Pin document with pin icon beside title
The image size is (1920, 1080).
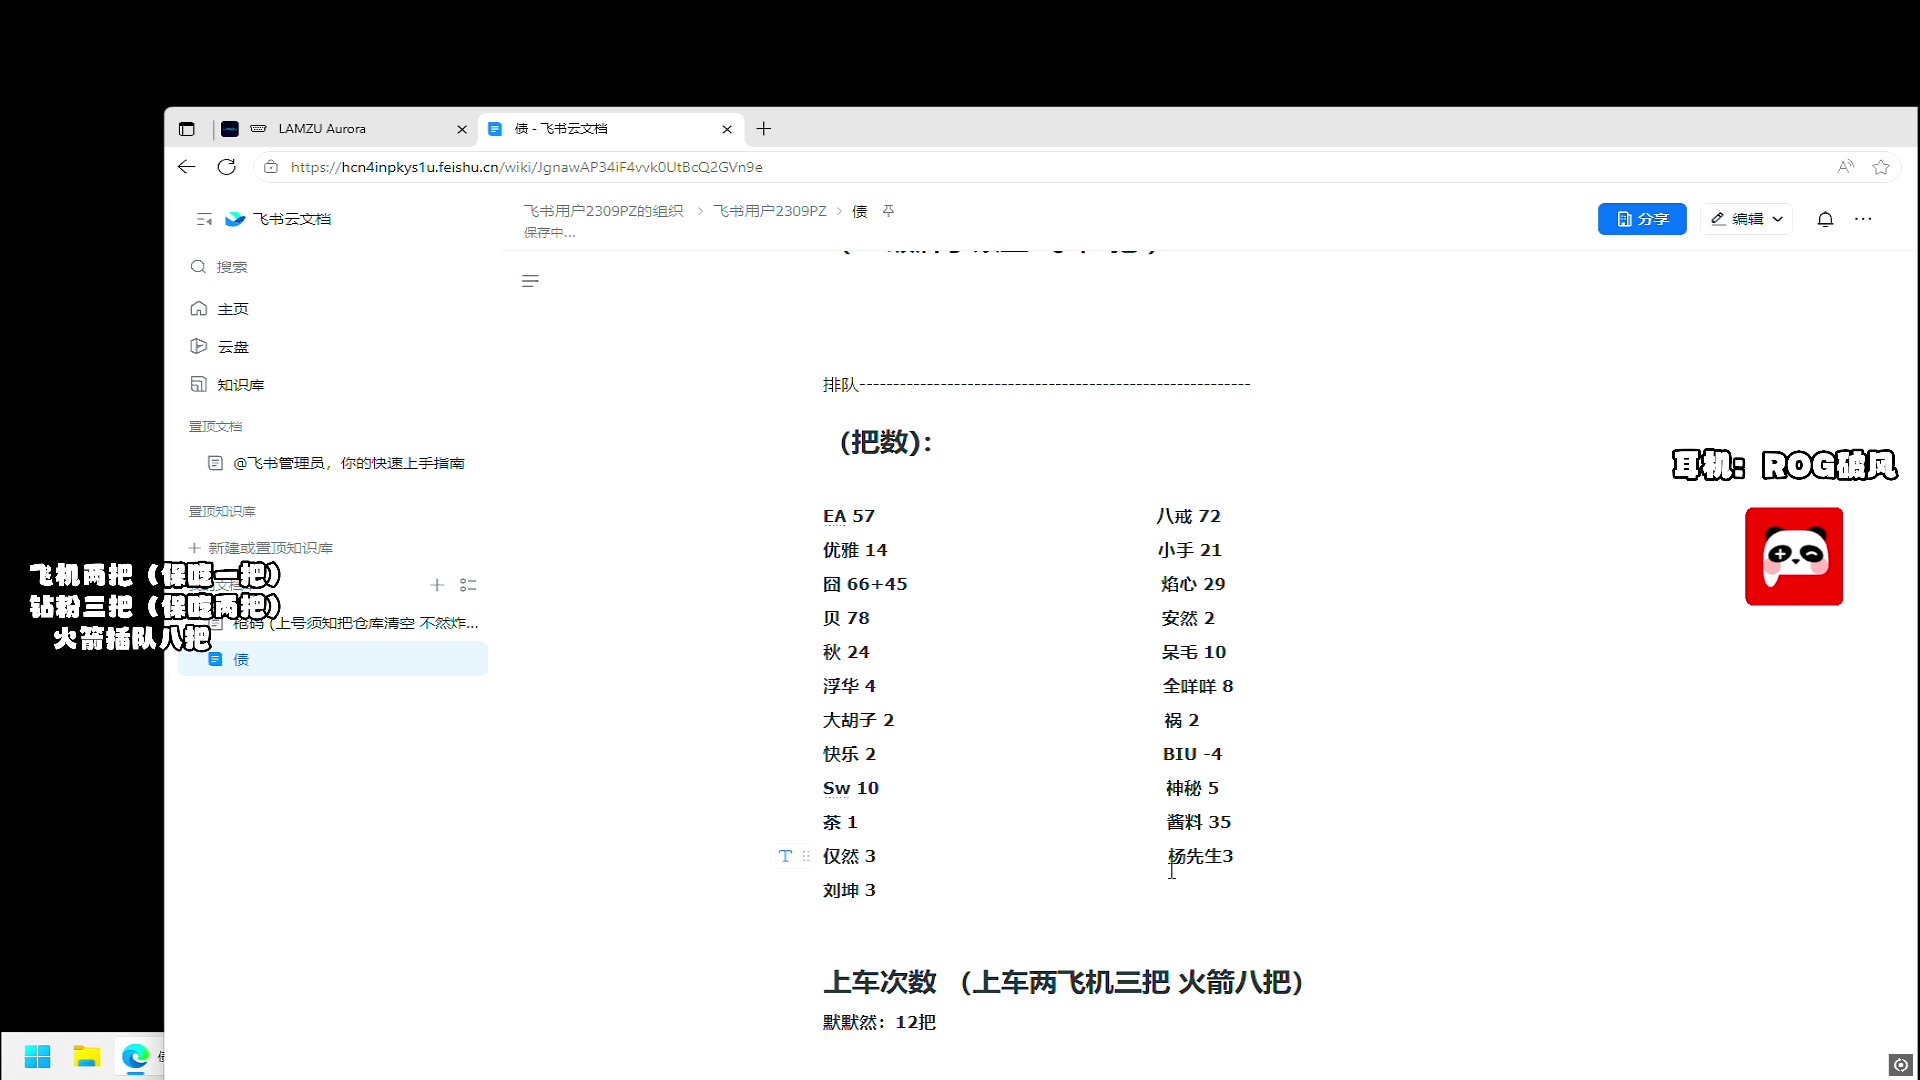coord(888,211)
